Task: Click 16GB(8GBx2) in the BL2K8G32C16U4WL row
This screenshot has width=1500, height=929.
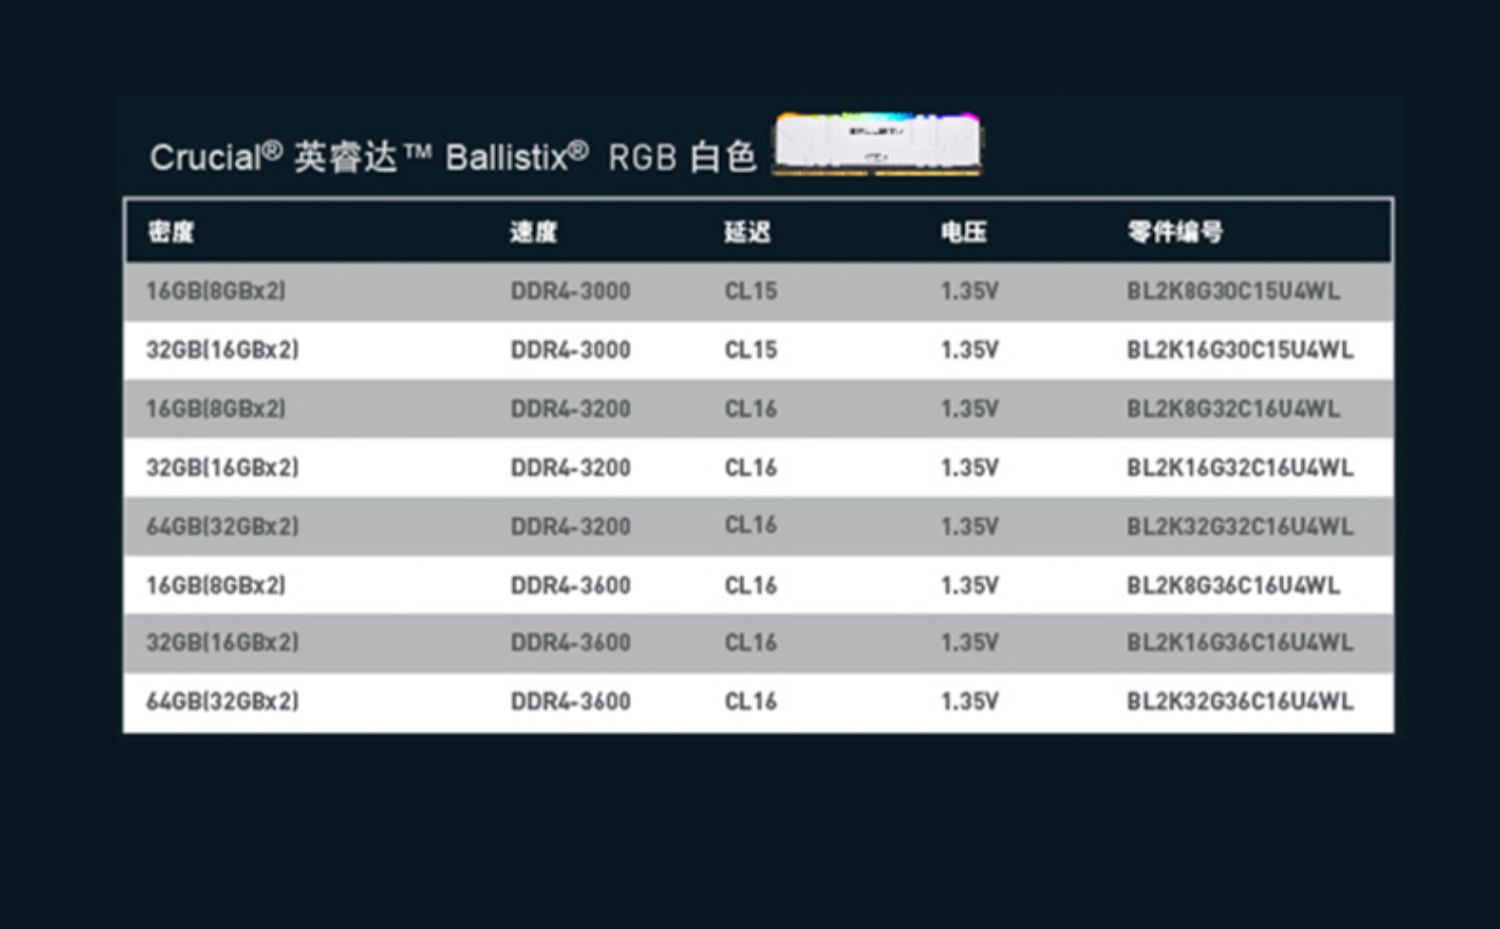Action: point(216,409)
